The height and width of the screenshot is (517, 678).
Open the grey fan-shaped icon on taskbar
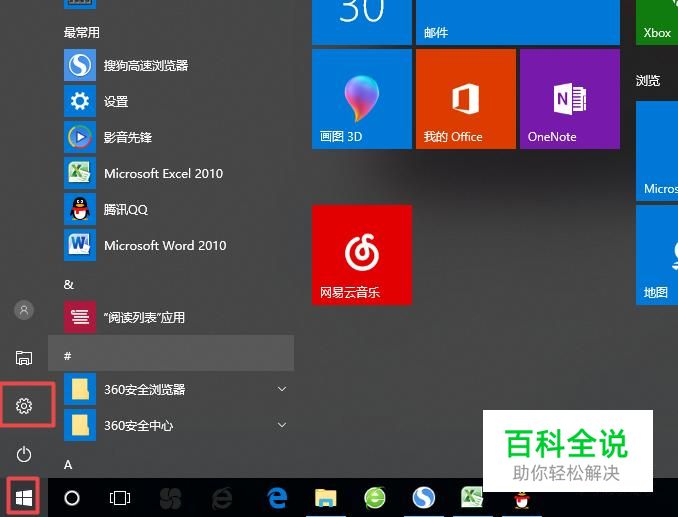pyautogui.click(x=170, y=498)
